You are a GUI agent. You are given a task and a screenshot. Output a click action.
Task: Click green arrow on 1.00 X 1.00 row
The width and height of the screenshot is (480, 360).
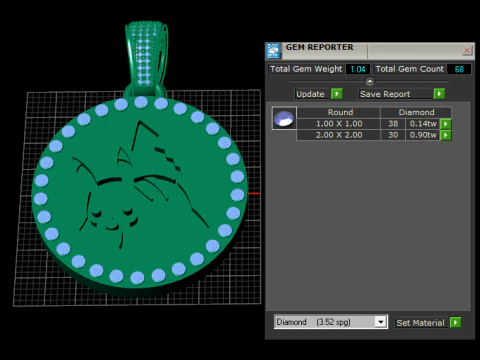pos(446,124)
